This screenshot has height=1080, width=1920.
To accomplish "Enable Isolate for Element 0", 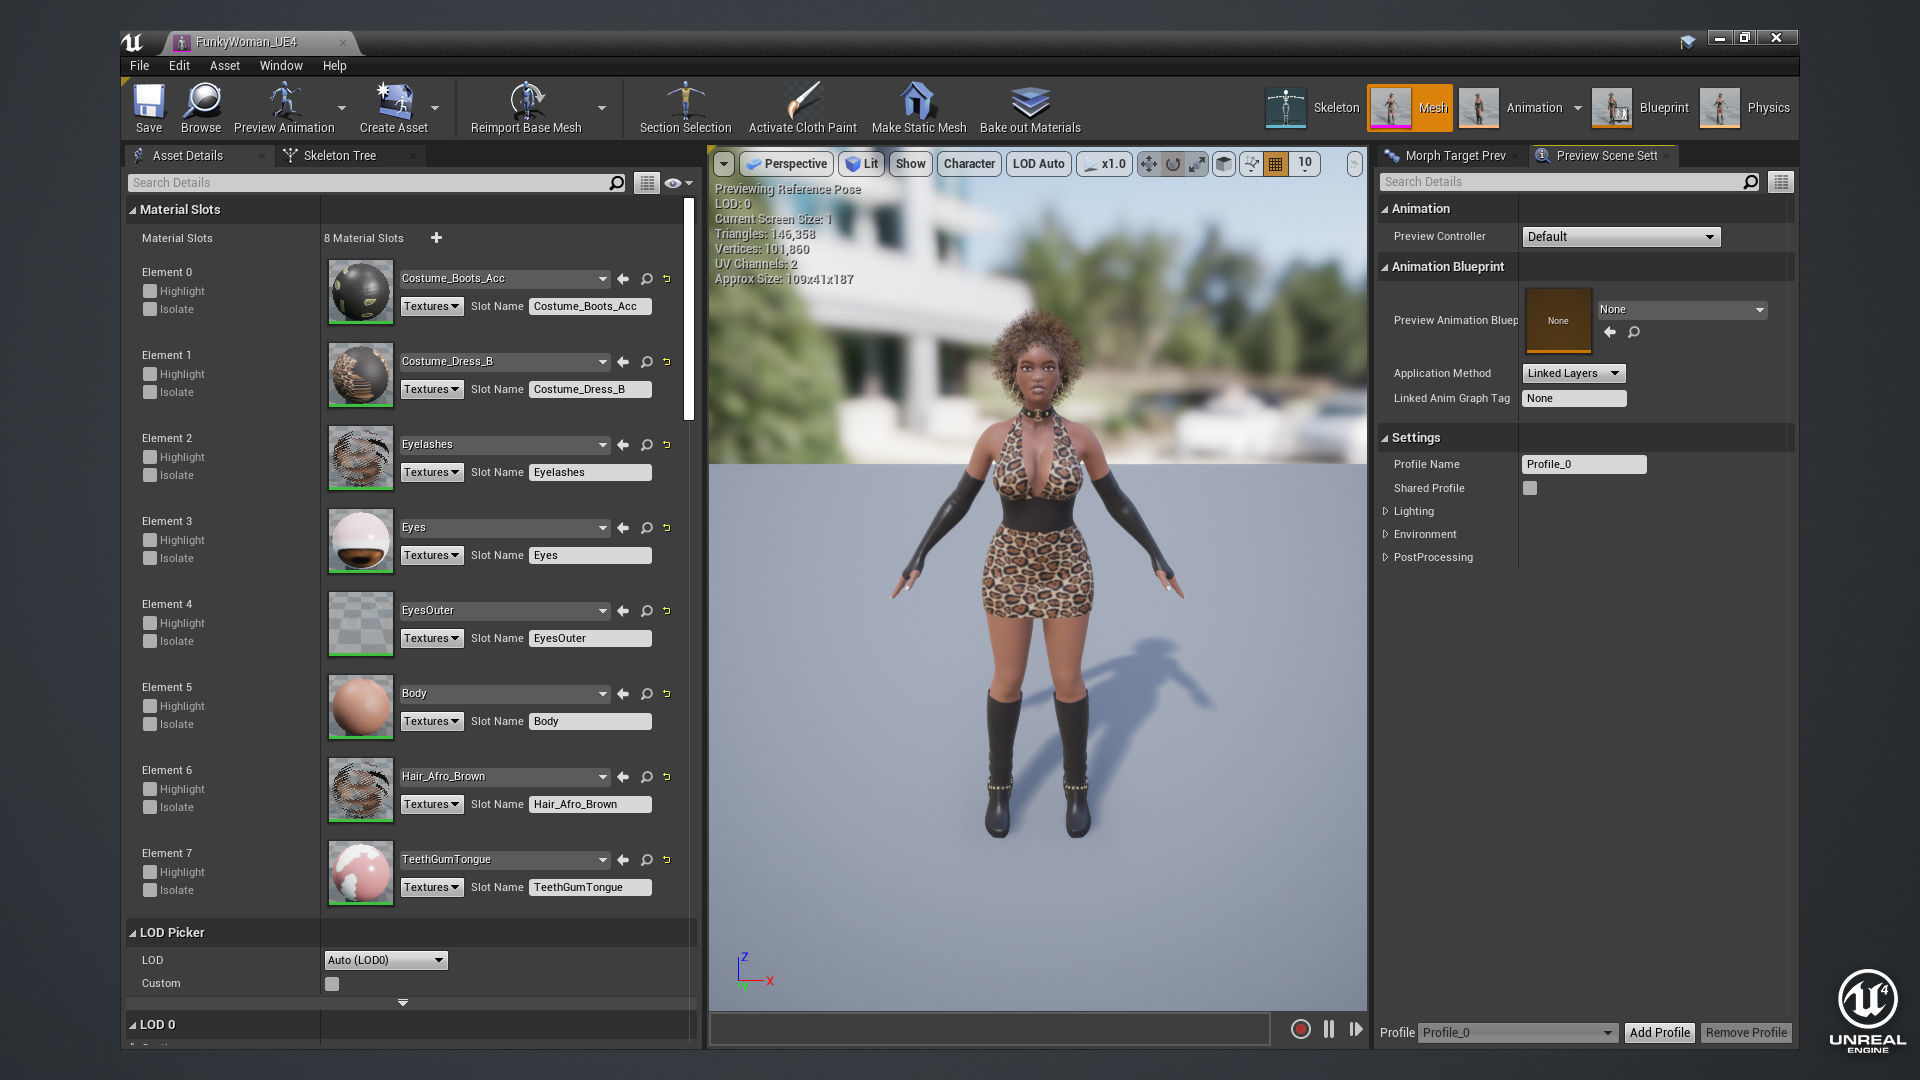I will 150,309.
